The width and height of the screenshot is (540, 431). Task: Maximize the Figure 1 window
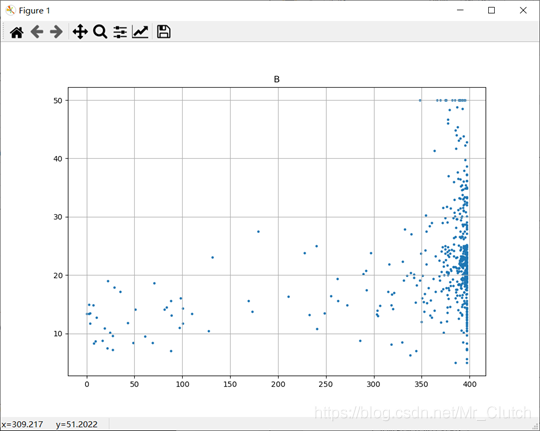pos(491,10)
